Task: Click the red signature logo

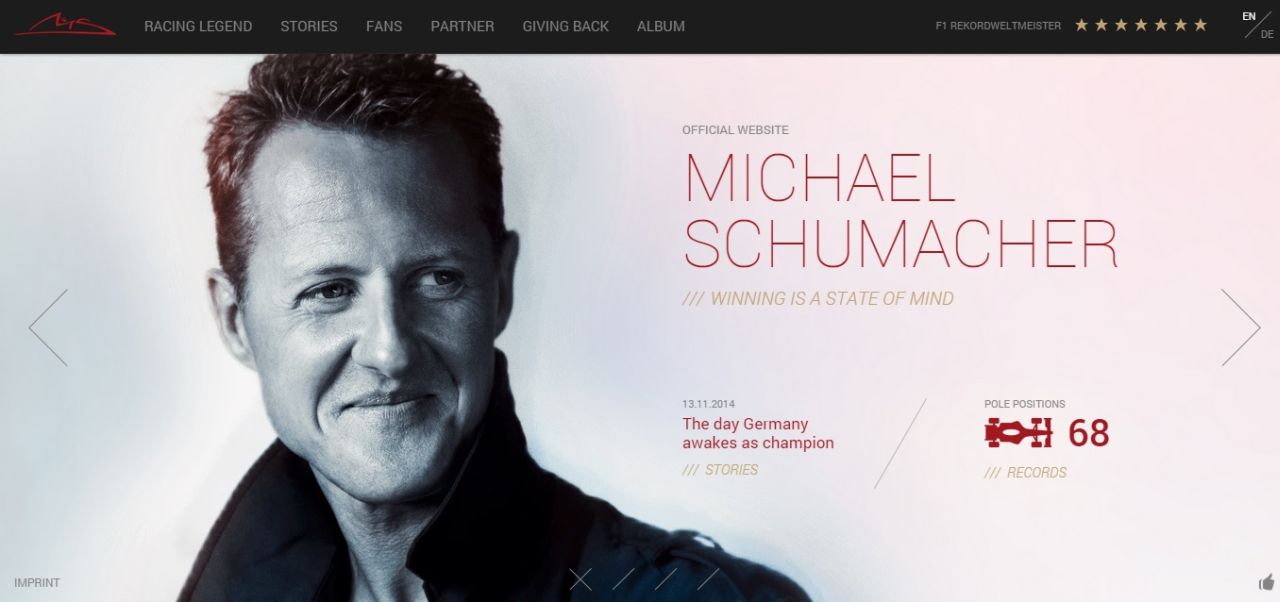Action: point(65,25)
